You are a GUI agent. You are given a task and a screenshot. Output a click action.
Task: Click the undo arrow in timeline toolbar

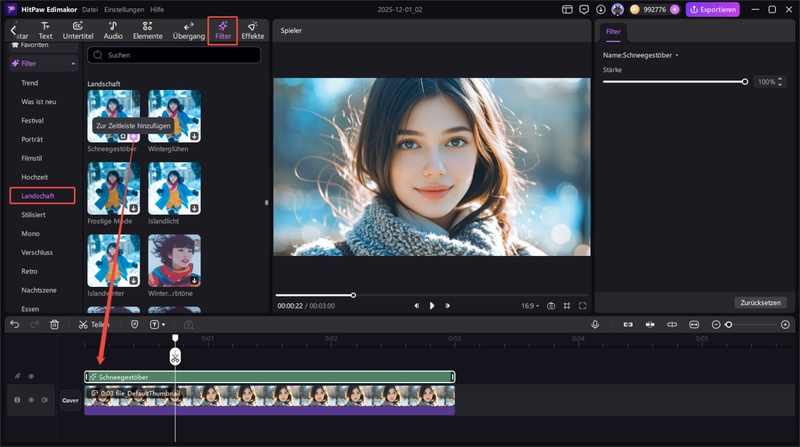(x=14, y=324)
